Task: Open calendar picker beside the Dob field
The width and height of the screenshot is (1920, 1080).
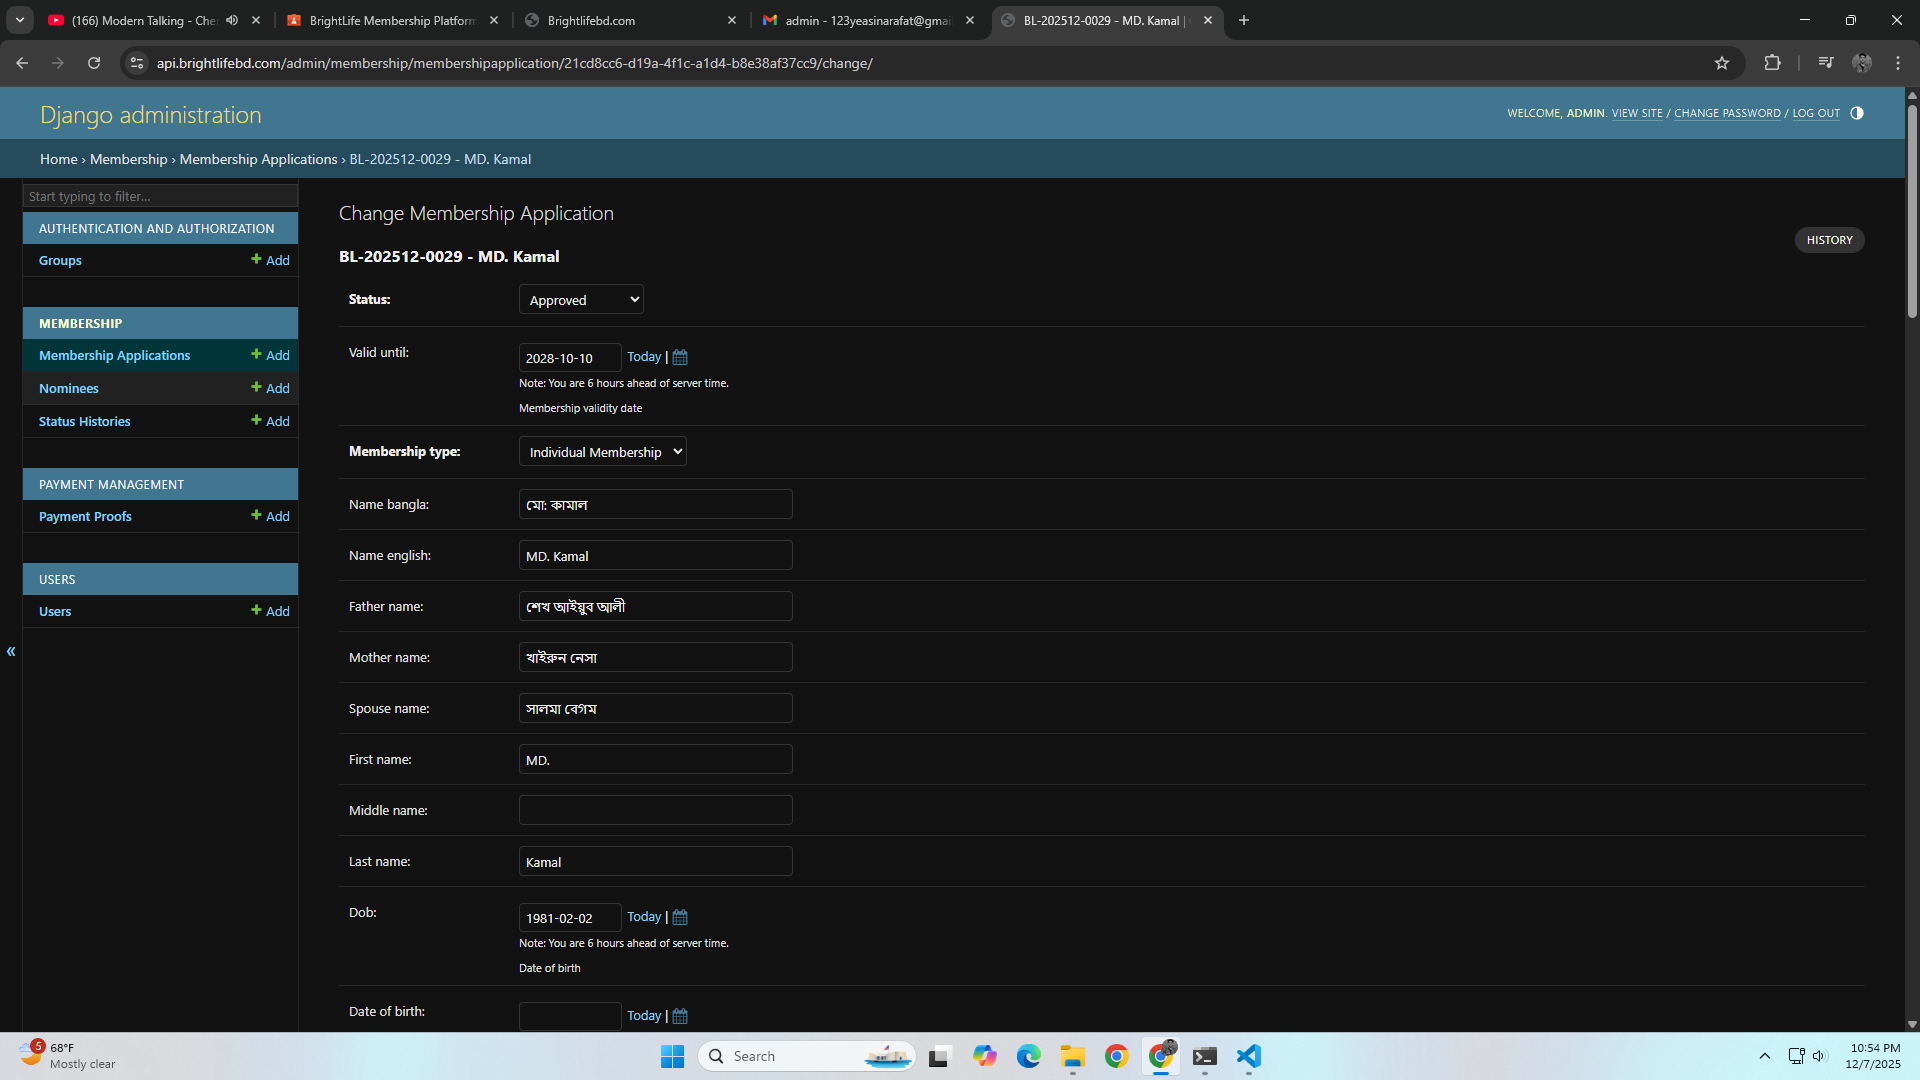Action: coord(679,917)
